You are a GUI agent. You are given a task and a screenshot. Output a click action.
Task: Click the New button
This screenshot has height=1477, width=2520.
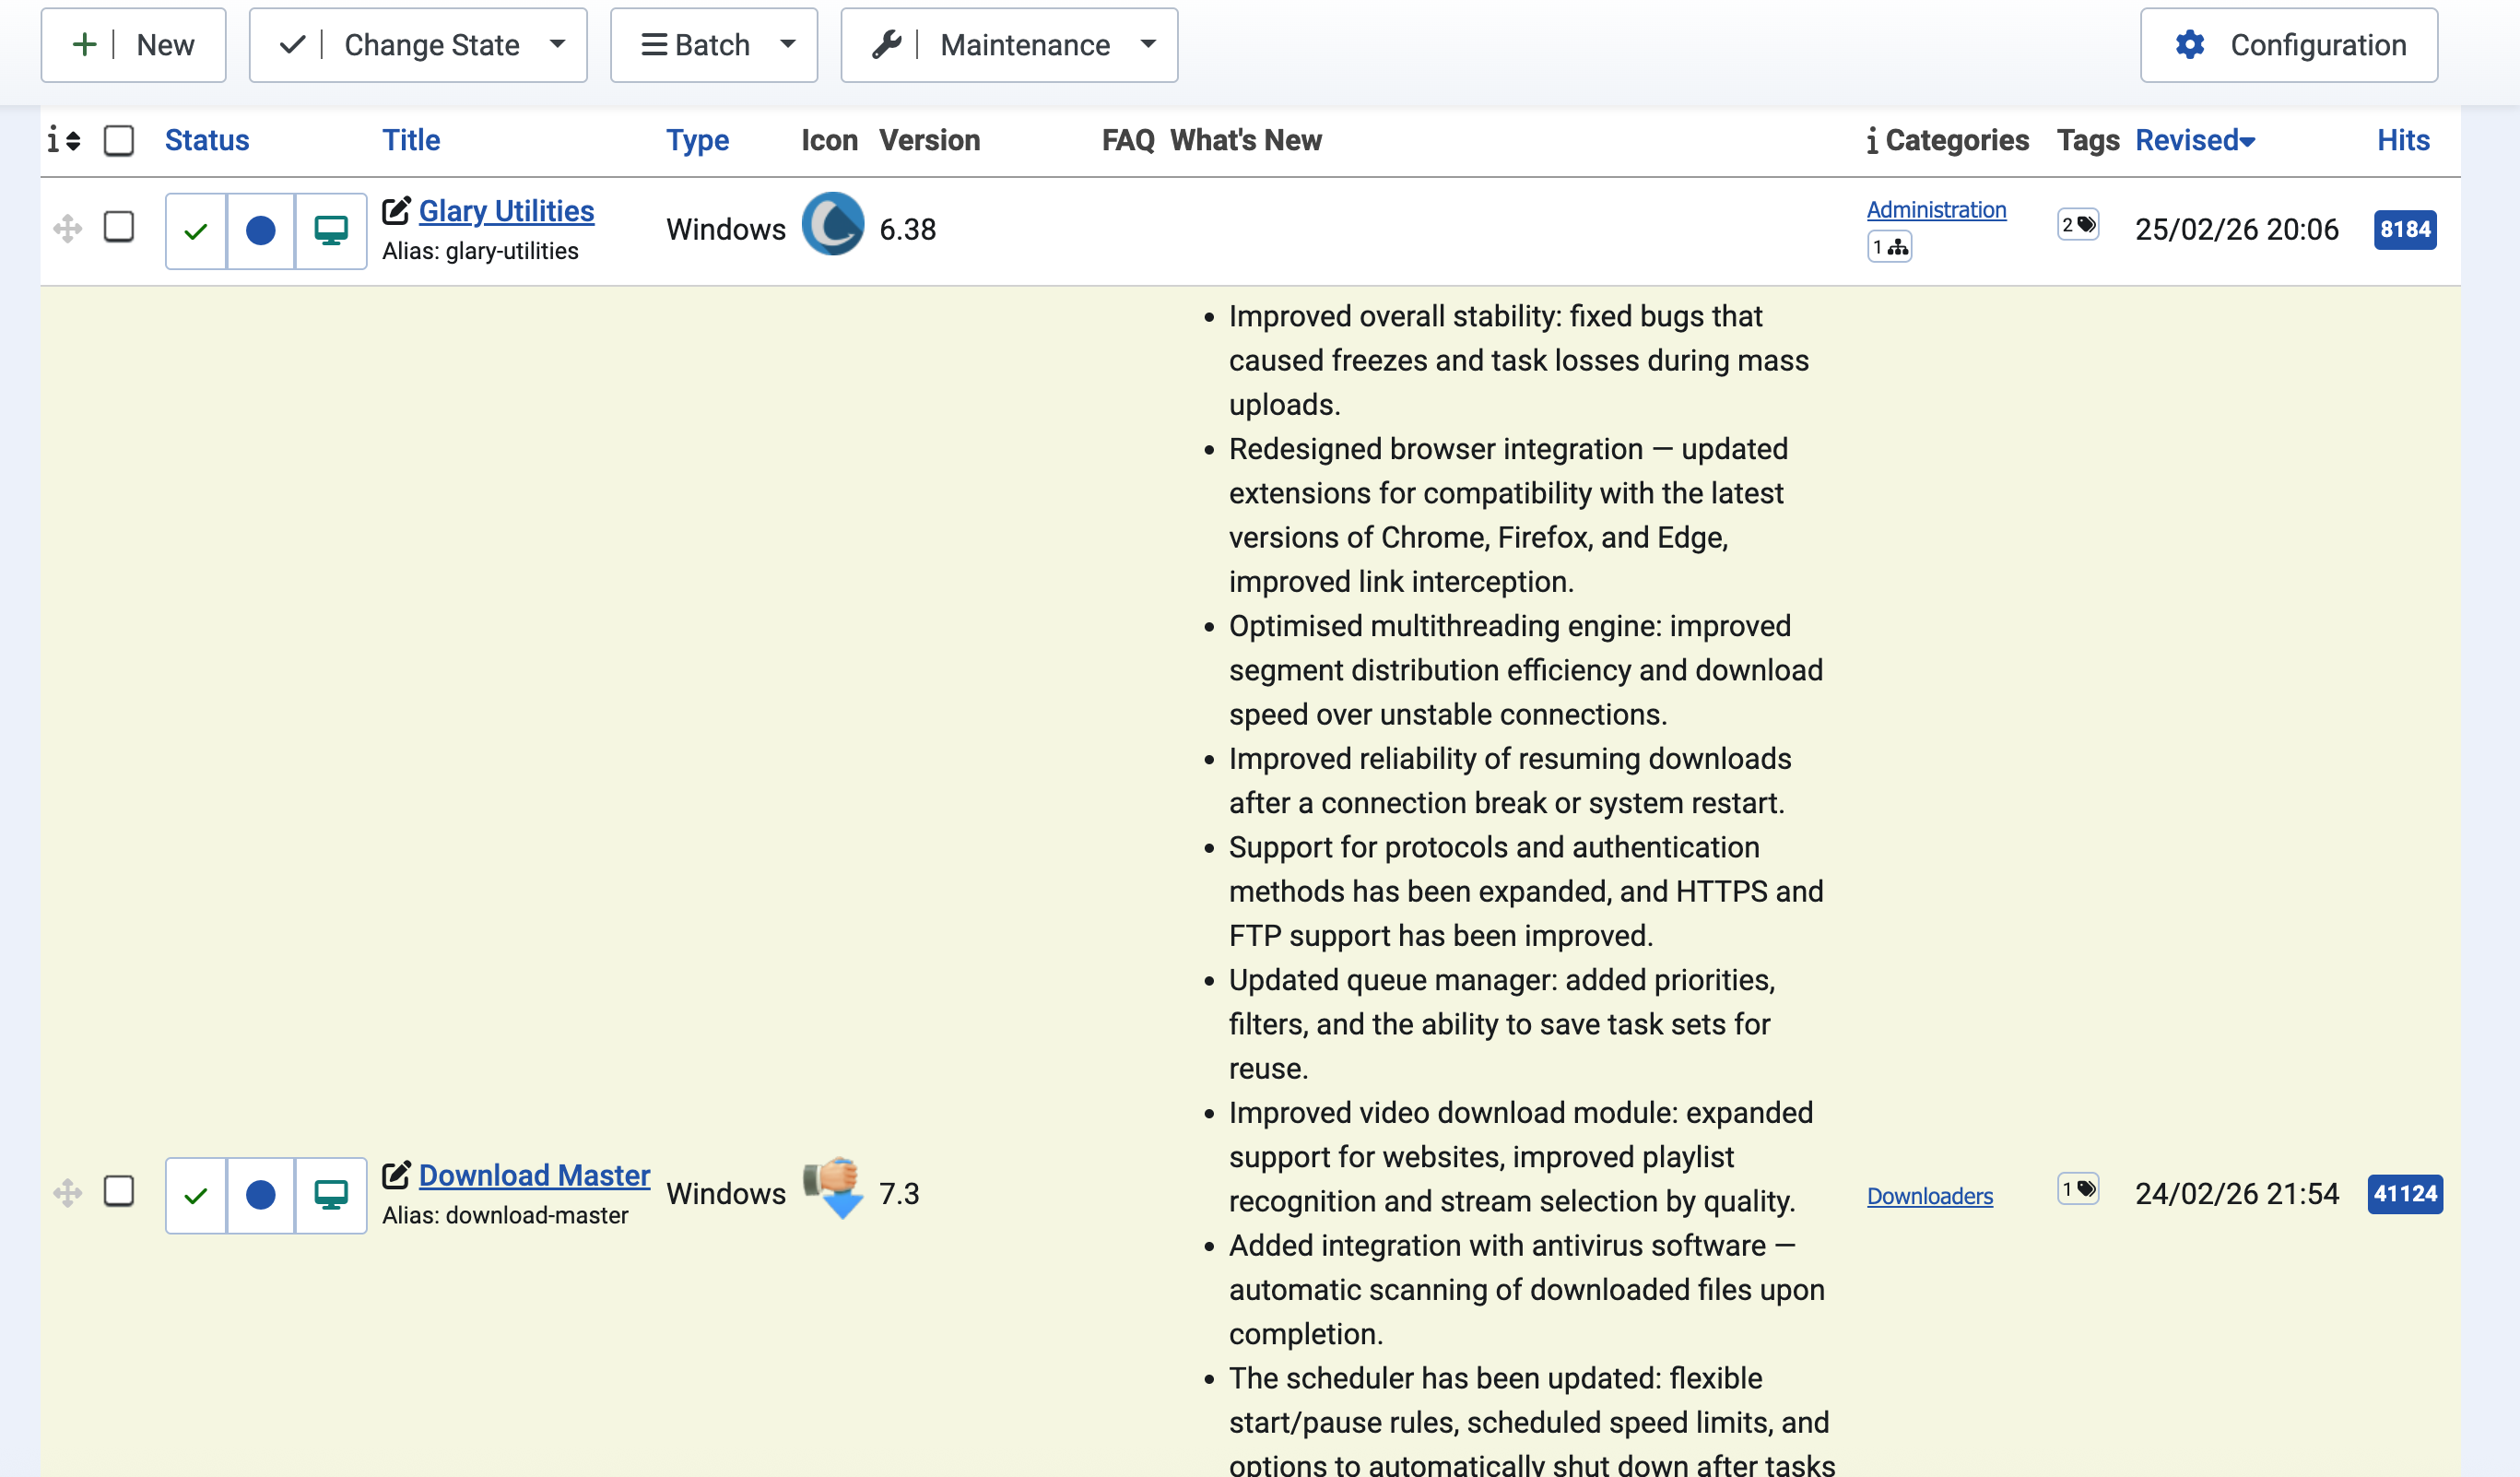pos(134,45)
